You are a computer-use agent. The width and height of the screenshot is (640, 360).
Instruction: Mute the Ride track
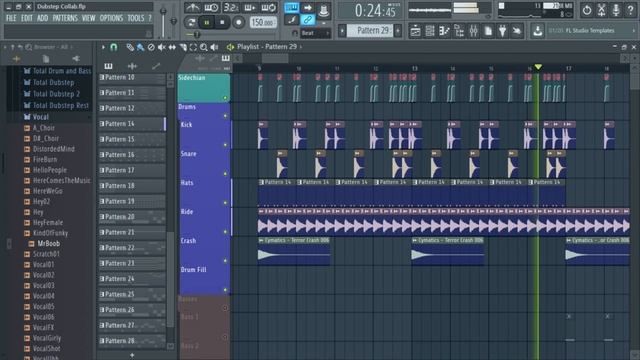[x=225, y=231]
